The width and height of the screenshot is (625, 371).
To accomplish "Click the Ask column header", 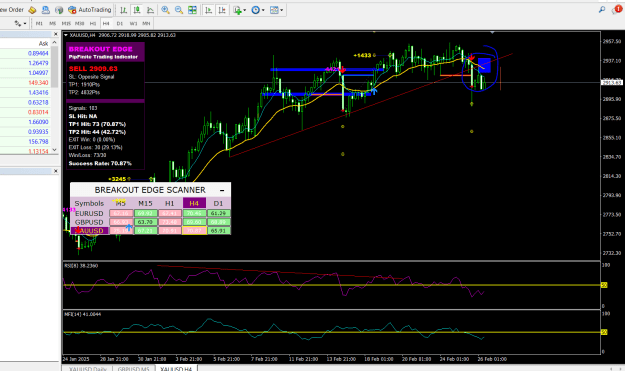I will [43, 43].
